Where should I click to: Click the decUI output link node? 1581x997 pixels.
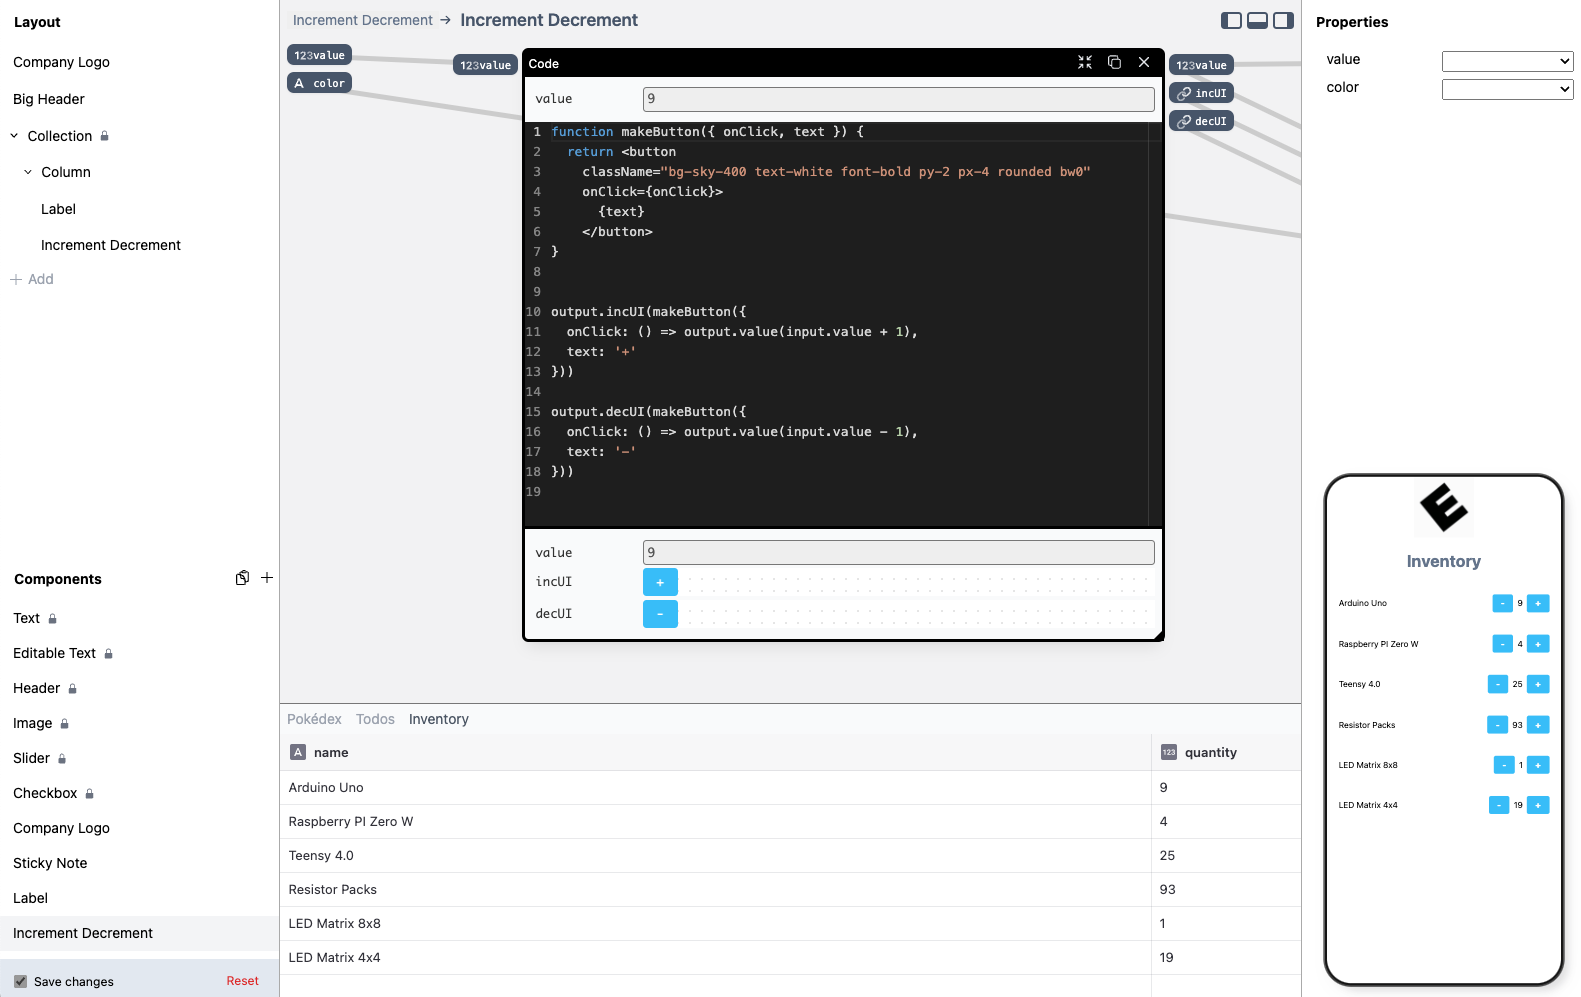(x=1202, y=121)
